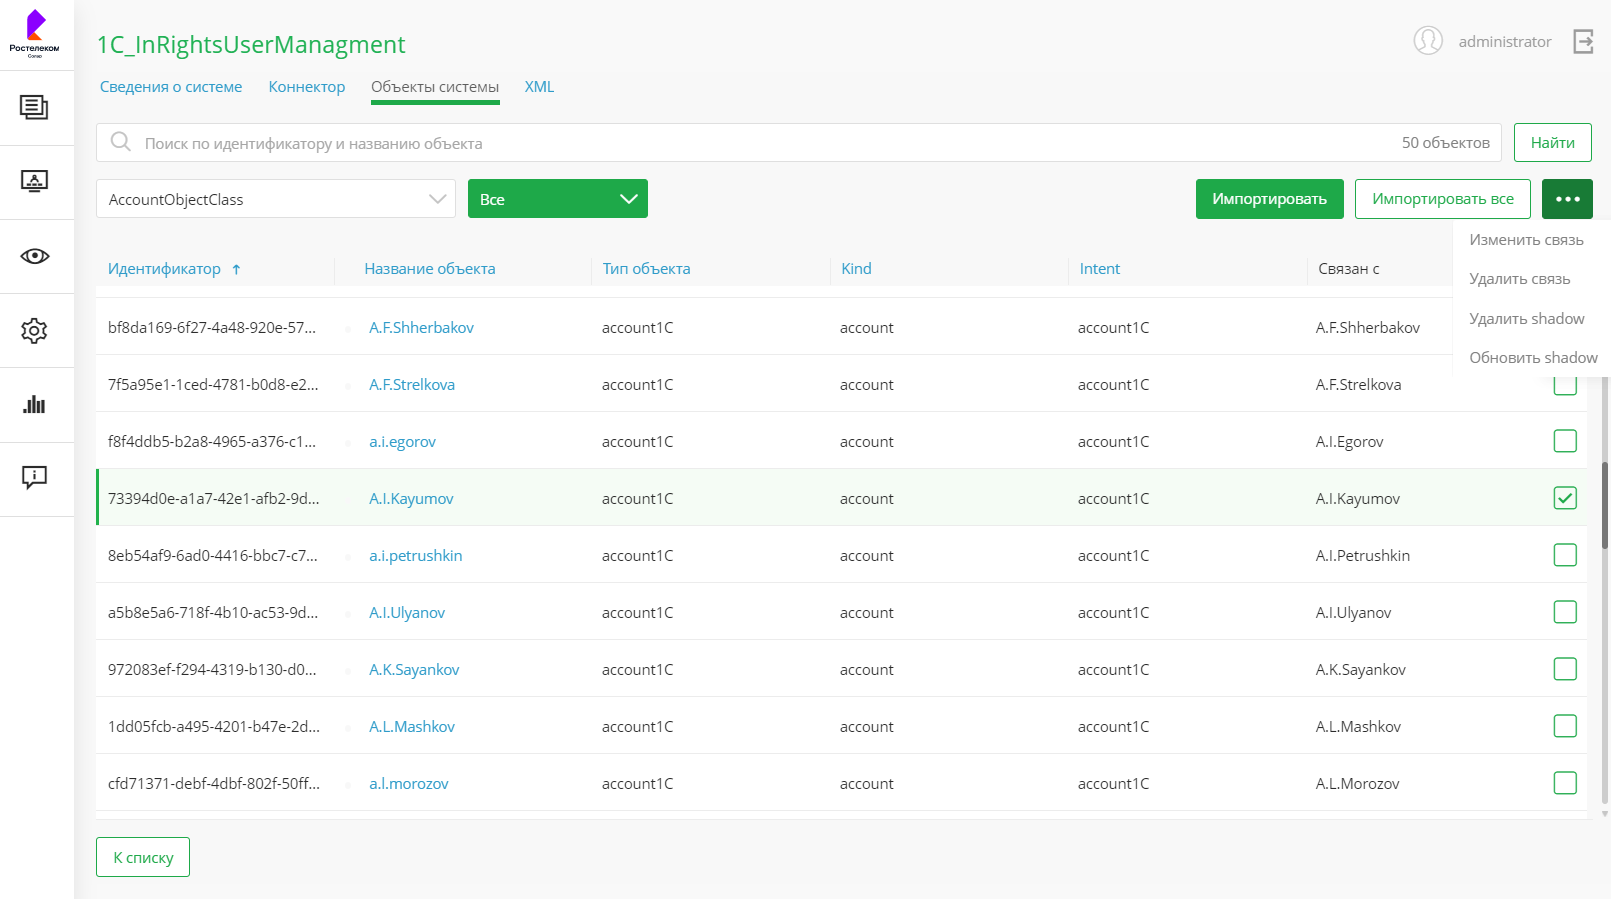1611x899 pixels.
Task: Enable checkbox for A.L.Mashkov row
Action: 1565,726
